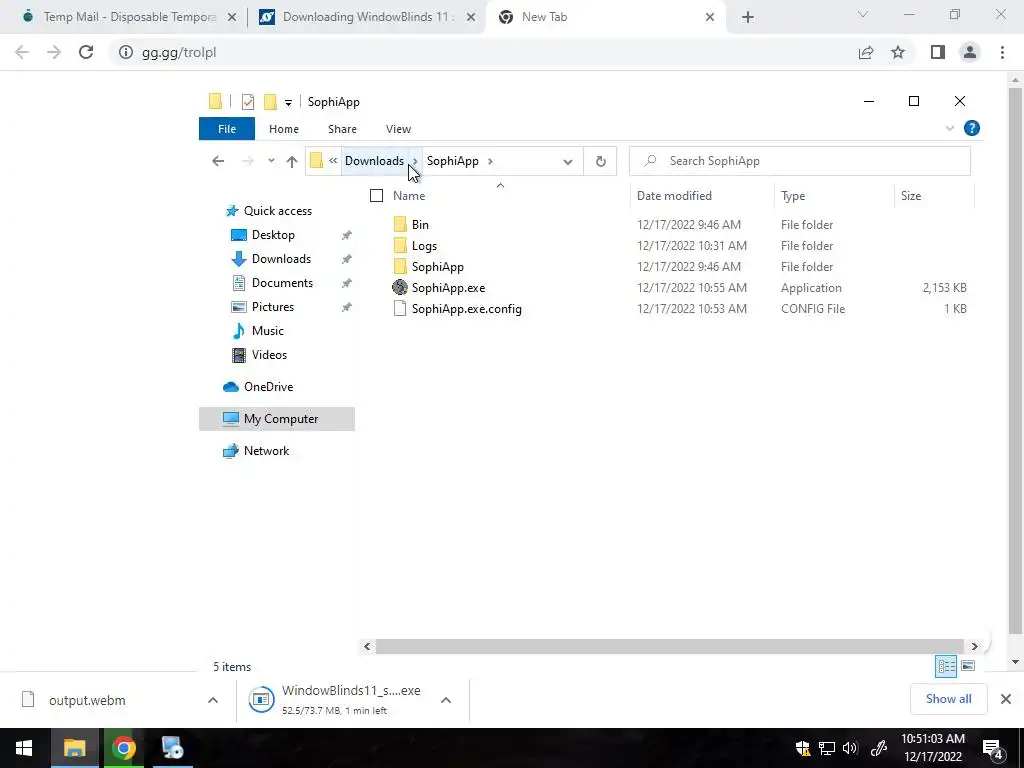Image resolution: width=1024 pixels, height=768 pixels.
Task: Open the View ribbon tab
Action: [x=398, y=129]
